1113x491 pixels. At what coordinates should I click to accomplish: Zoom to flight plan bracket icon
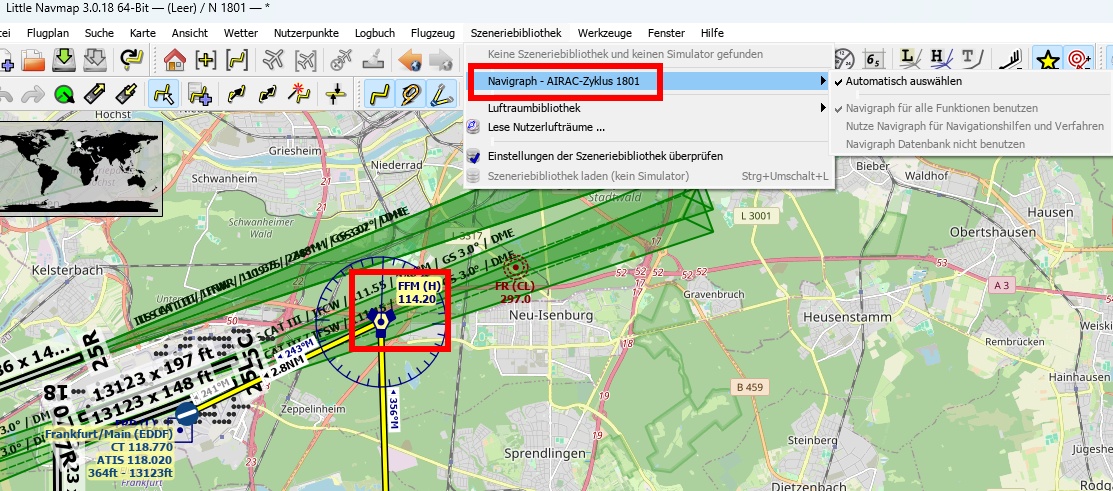[236, 60]
